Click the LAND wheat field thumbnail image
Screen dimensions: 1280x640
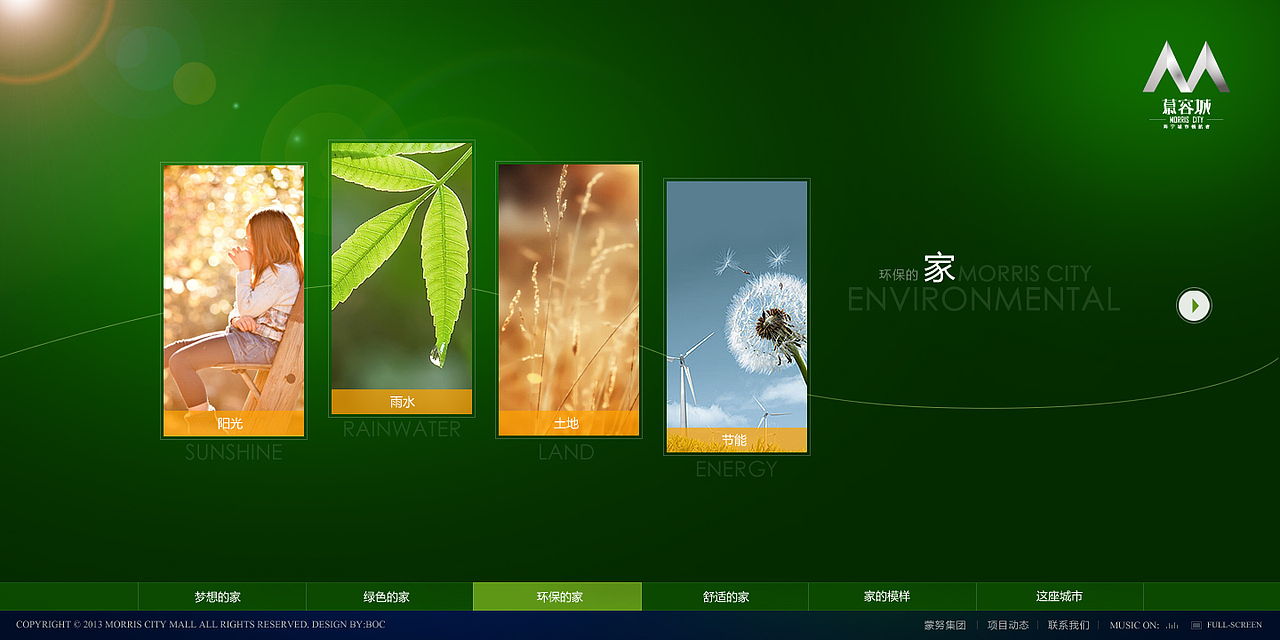(x=567, y=290)
